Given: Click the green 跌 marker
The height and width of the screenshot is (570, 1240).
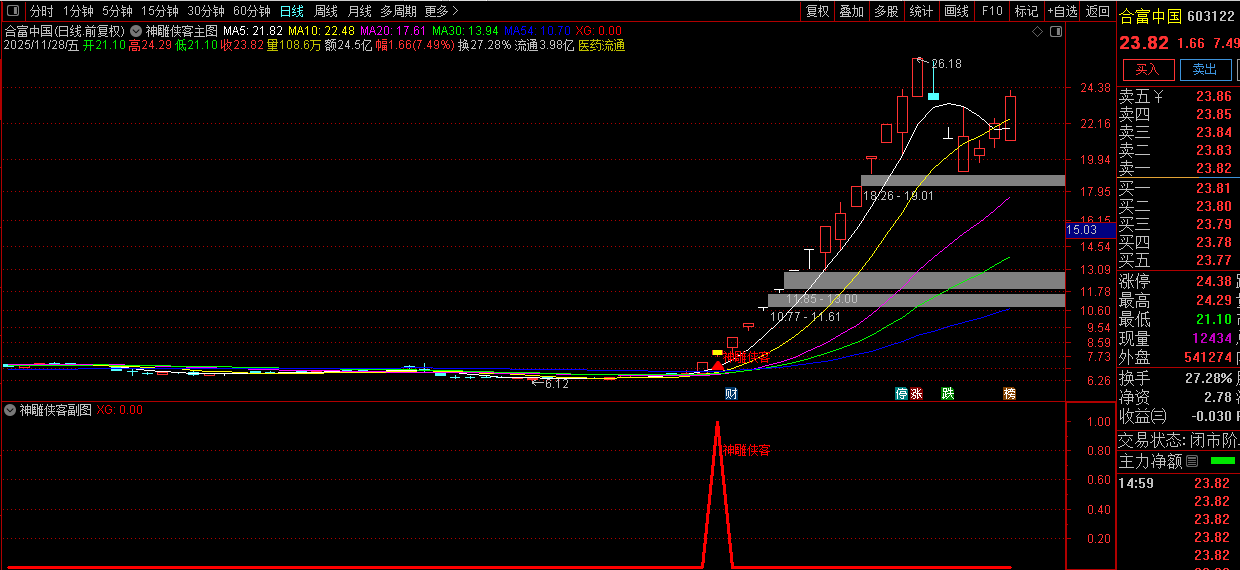Looking at the screenshot, I should tap(948, 394).
